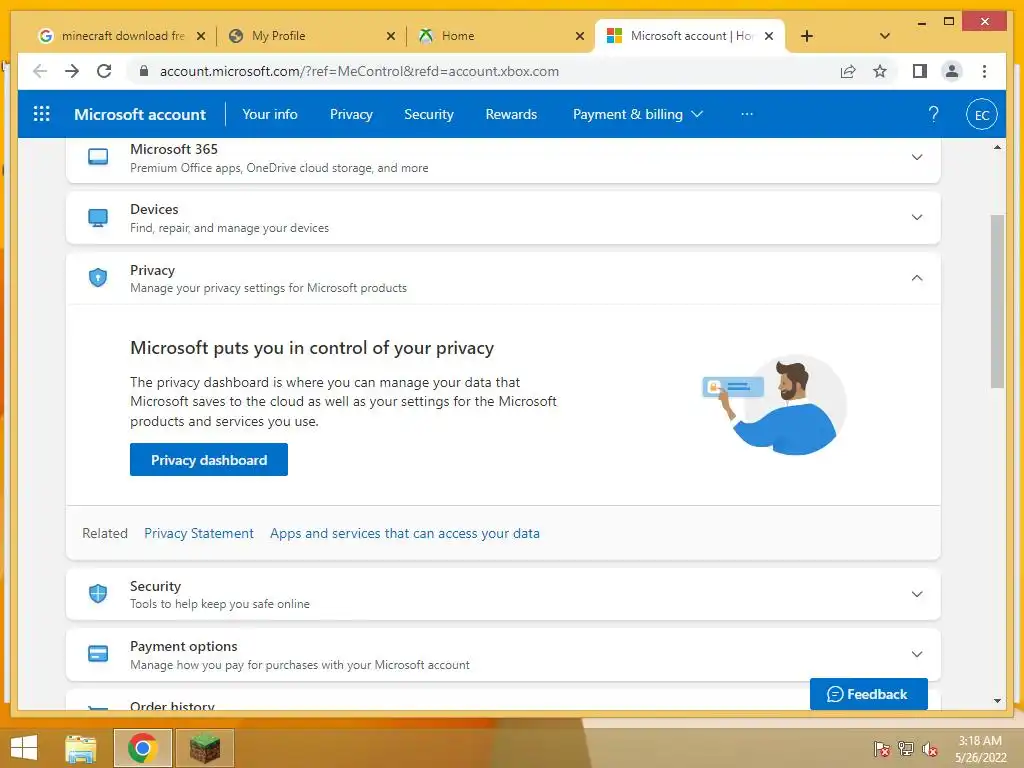Click the browser back arrow
Screen dimensions: 1024x768
pos(40,71)
